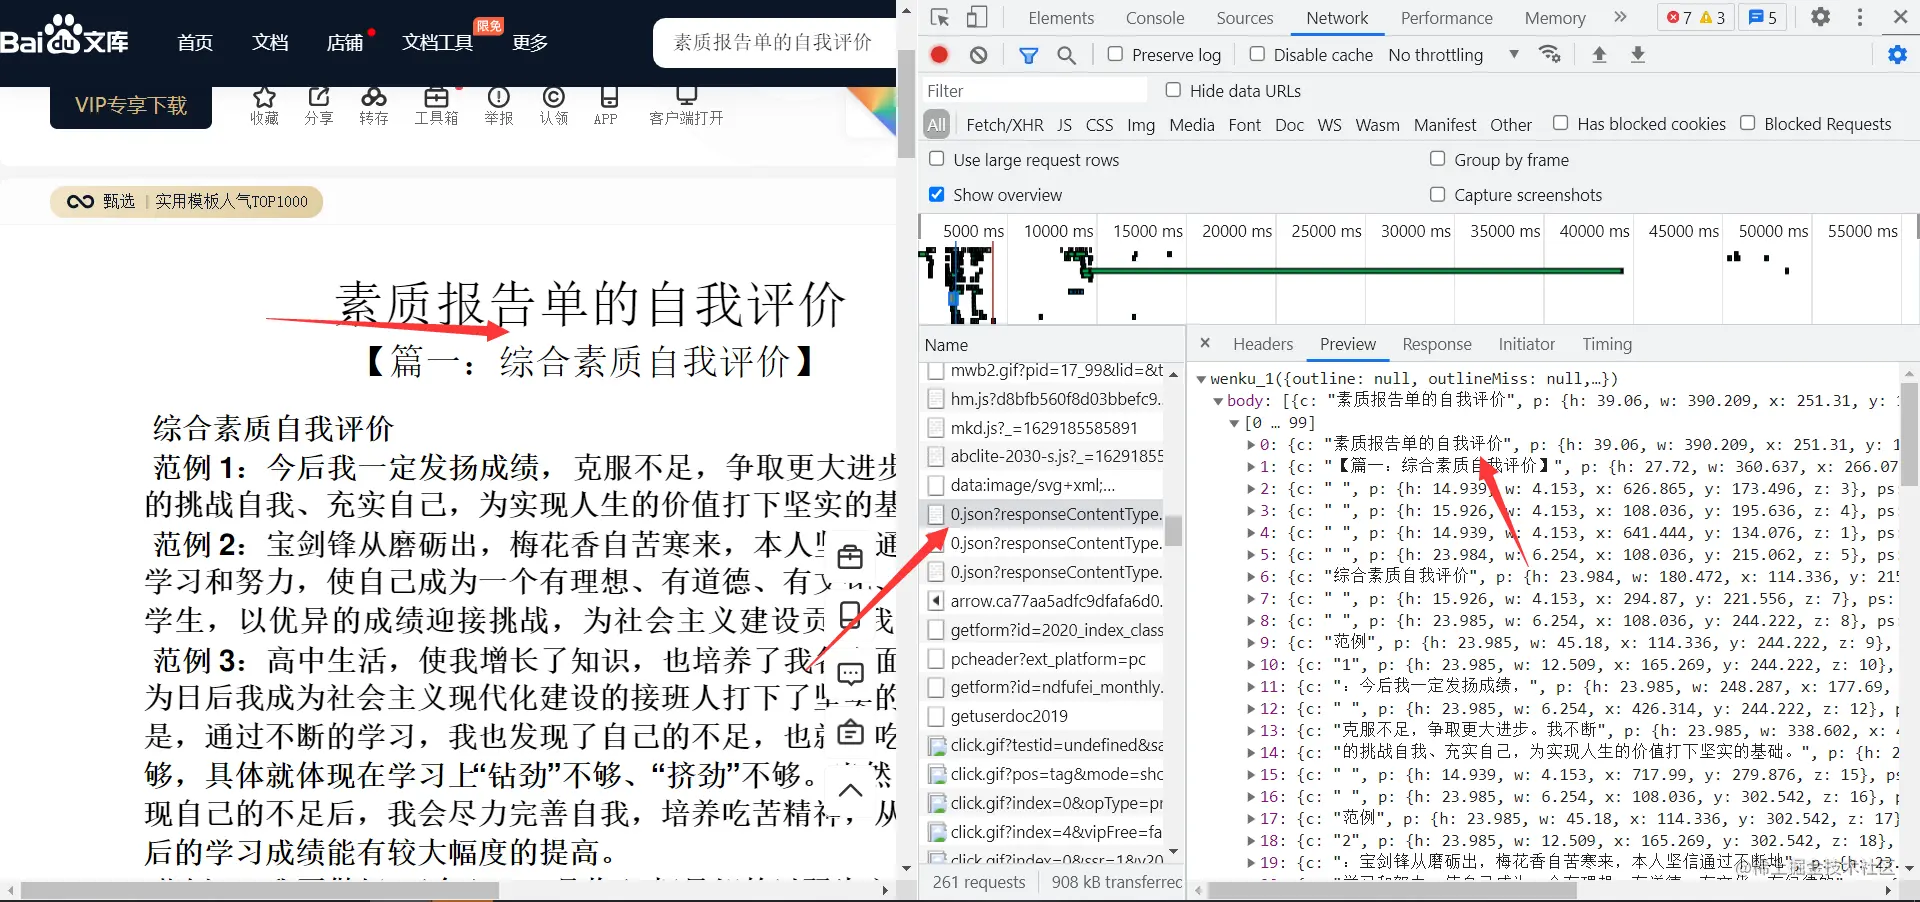This screenshot has height=902, width=1920.
Task: Check the Disable cache option
Action: tap(1257, 54)
